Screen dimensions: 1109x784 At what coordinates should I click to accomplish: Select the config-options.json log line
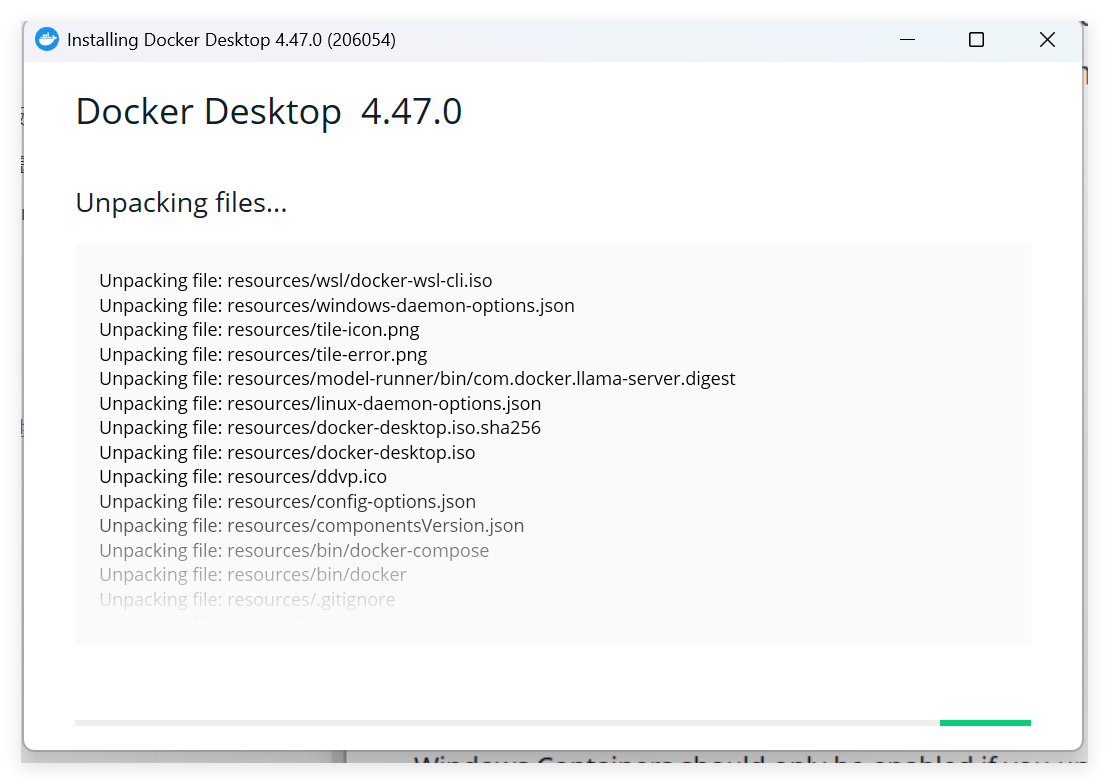click(x=288, y=501)
